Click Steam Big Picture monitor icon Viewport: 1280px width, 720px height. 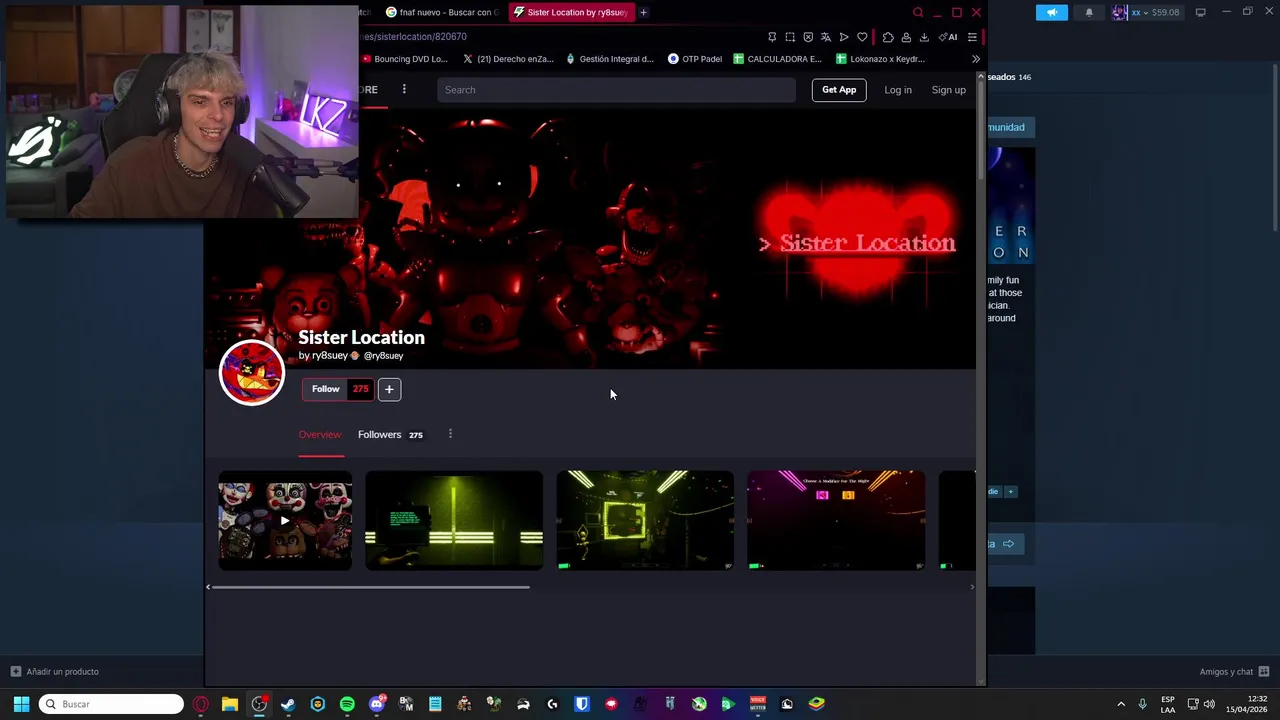pos(1200,12)
